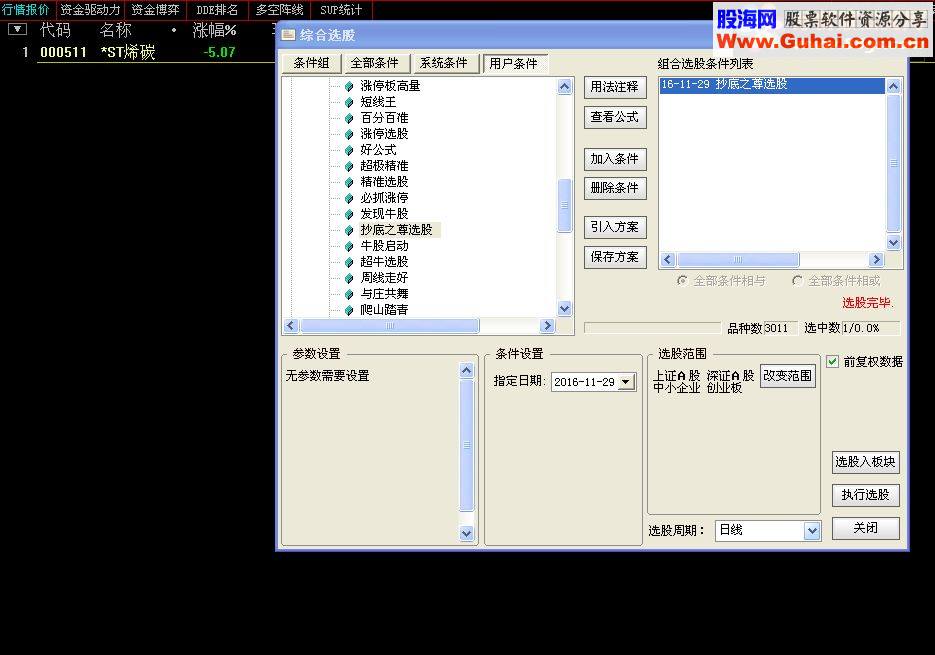Viewport: 935px width, 655px height.
Task: Switch to the 系统条件 tab
Action: point(444,63)
